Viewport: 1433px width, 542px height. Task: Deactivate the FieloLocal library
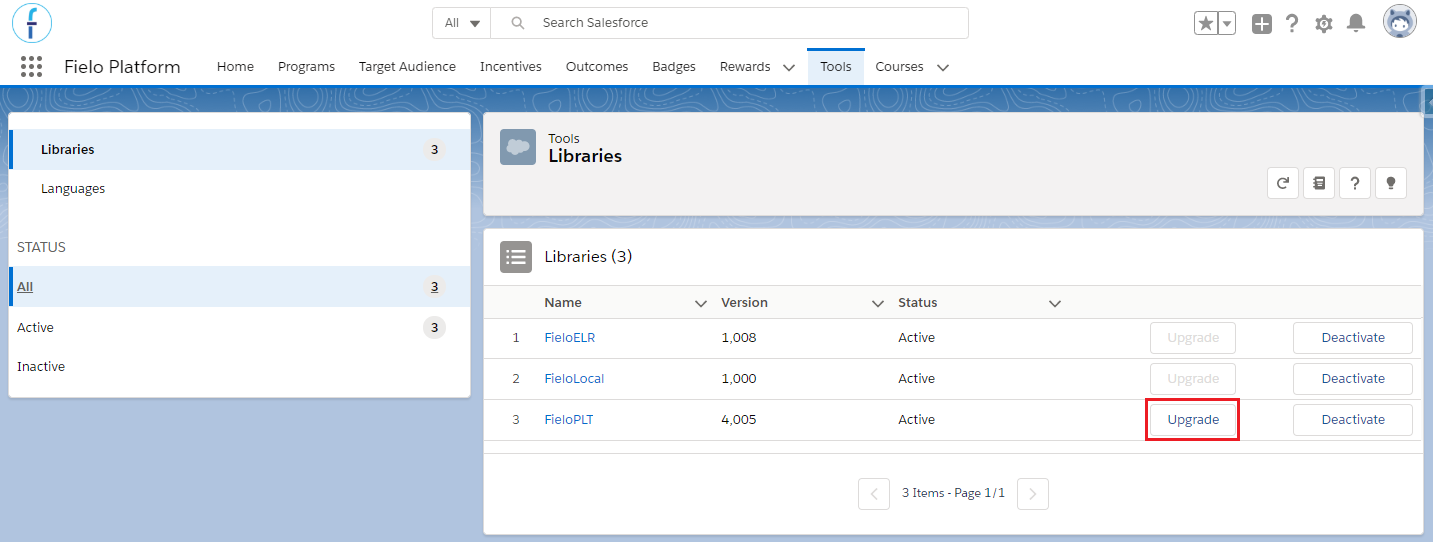1353,379
